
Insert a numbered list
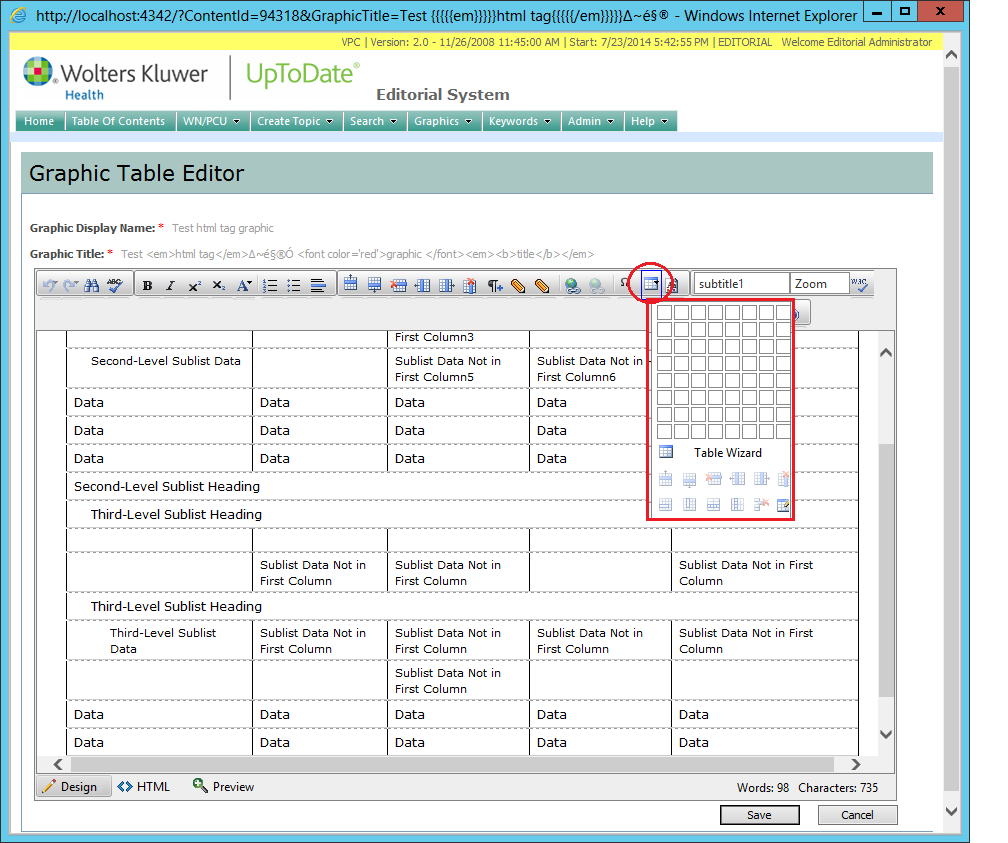click(271, 286)
